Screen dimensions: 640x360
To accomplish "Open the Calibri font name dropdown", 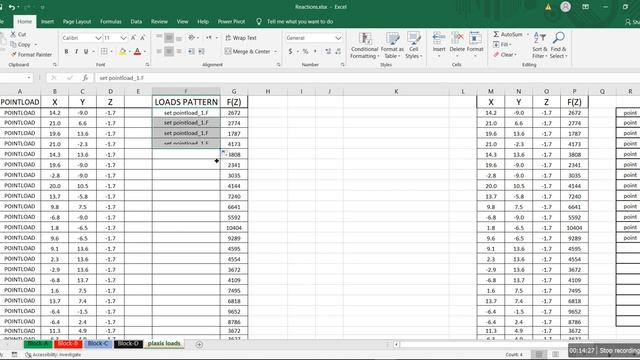I will [98, 38].
